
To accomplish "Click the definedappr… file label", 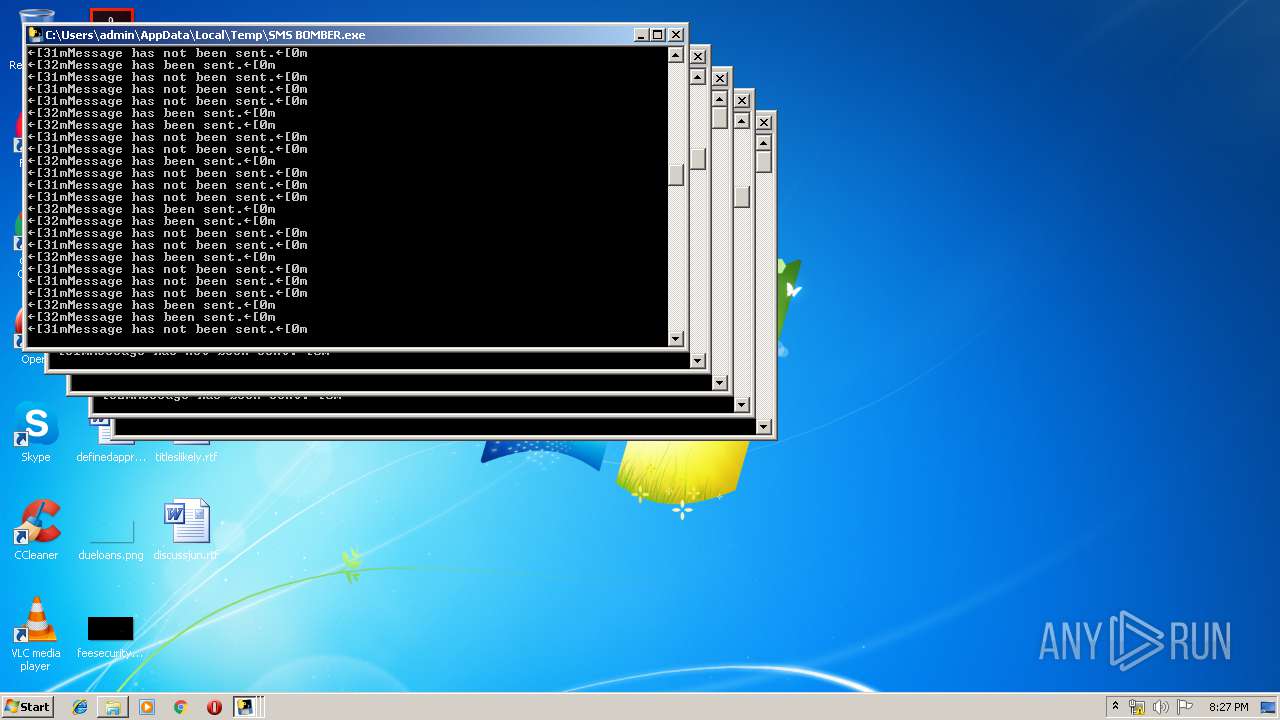I will coord(111,457).
